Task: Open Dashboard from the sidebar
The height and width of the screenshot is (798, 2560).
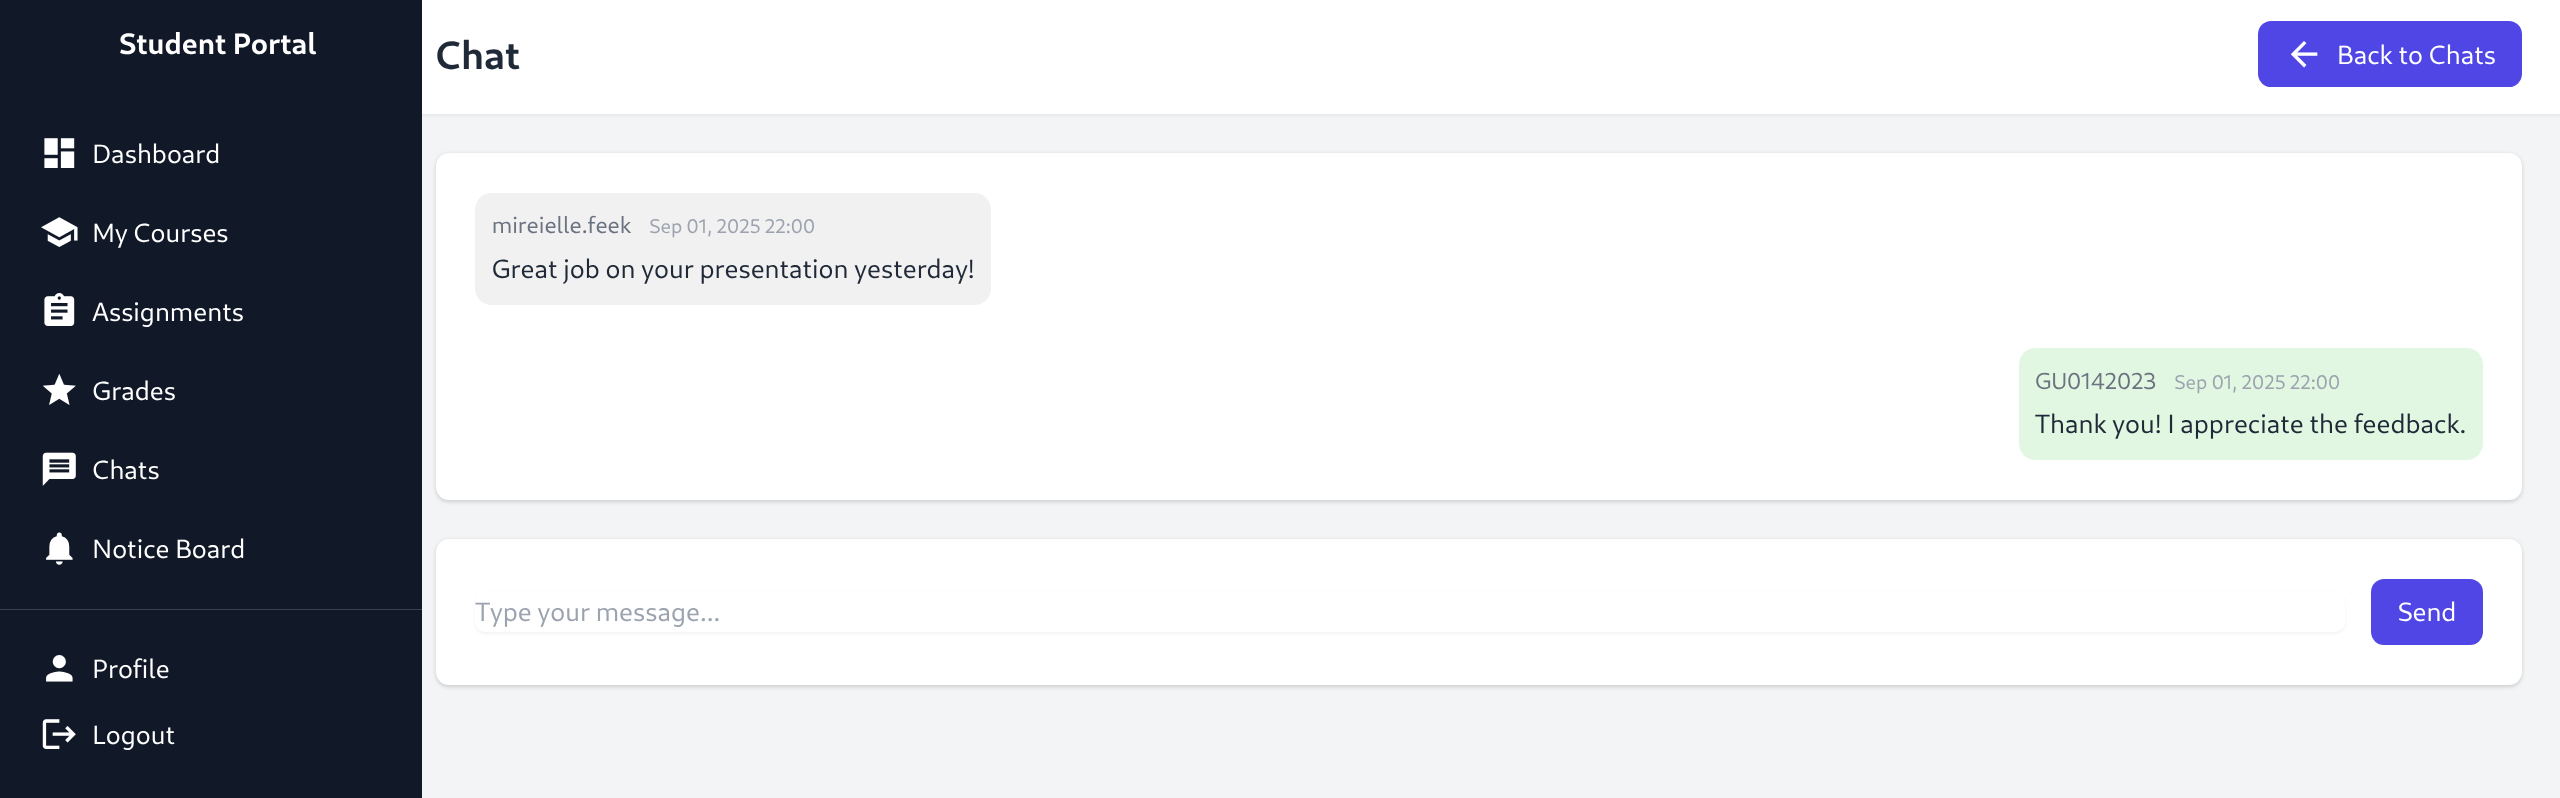Action: 156,154
